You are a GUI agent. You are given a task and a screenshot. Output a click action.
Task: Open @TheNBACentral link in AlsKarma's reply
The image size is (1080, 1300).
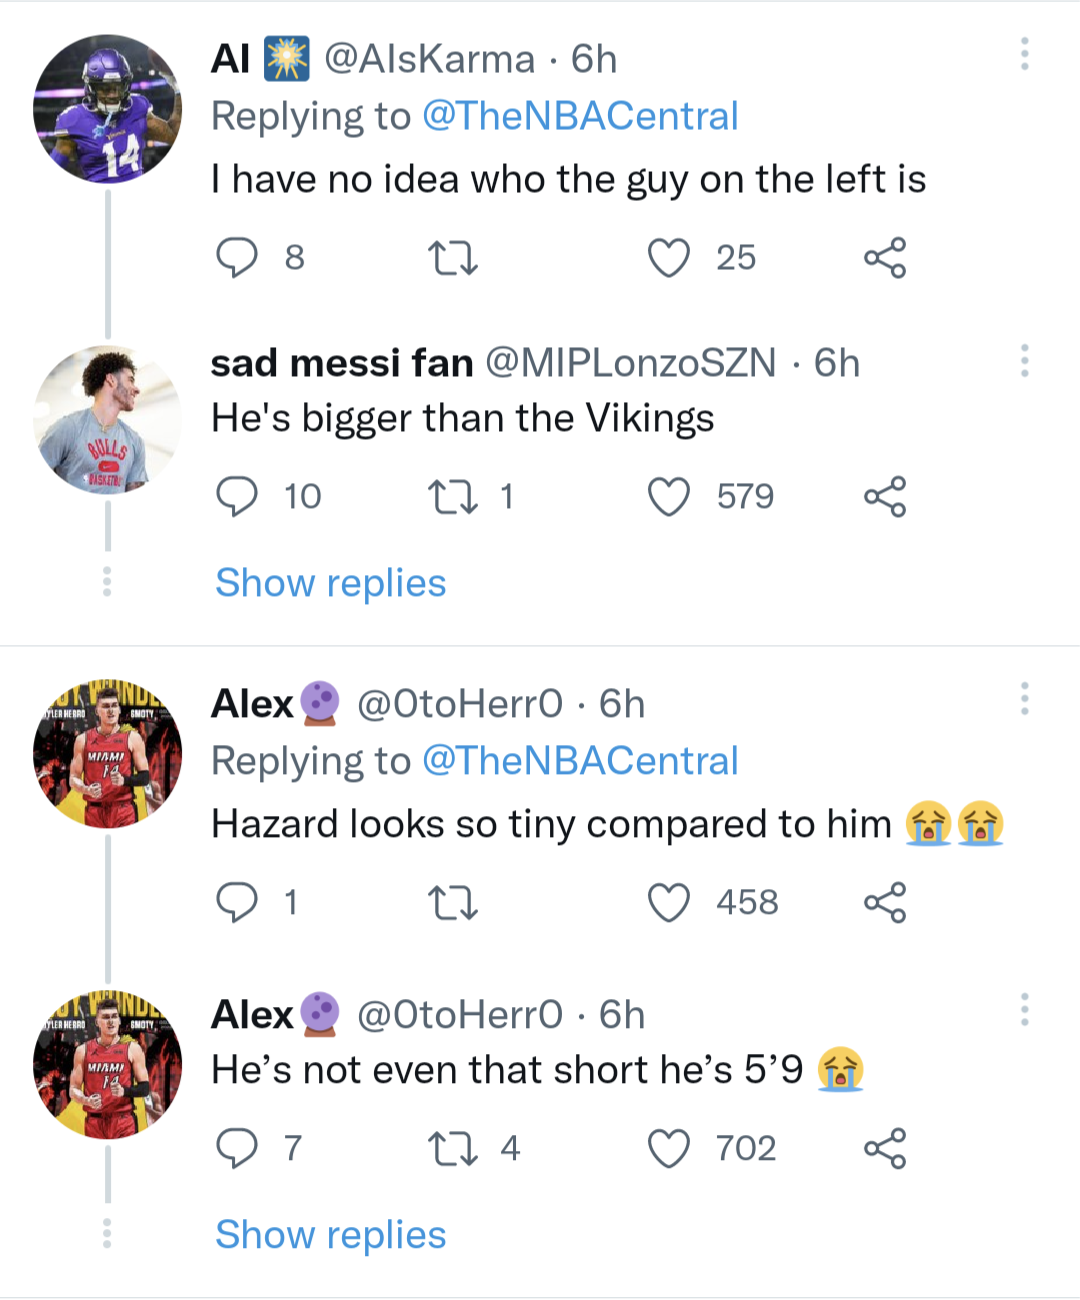580,117
